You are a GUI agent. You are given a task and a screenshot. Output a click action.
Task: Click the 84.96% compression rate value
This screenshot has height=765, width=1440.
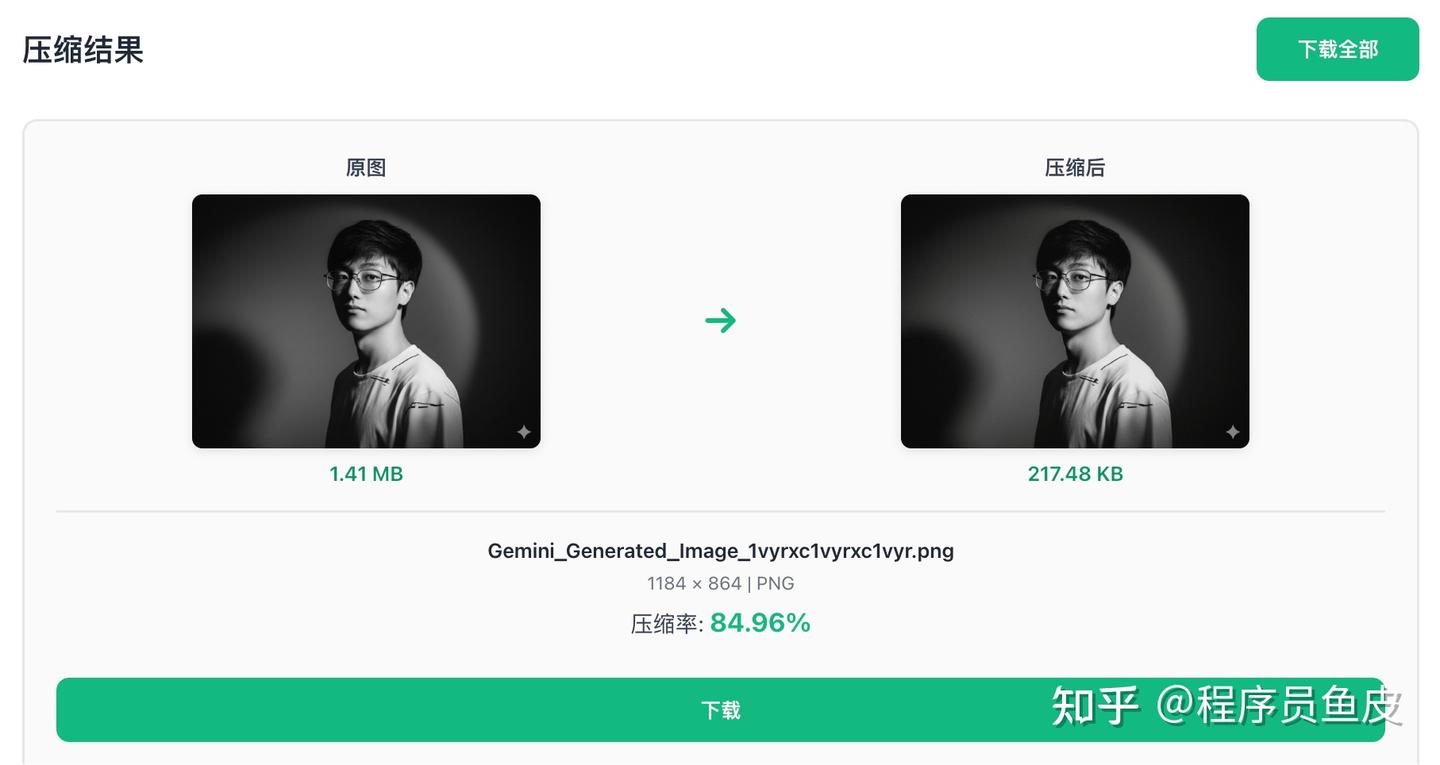point(760,623)
